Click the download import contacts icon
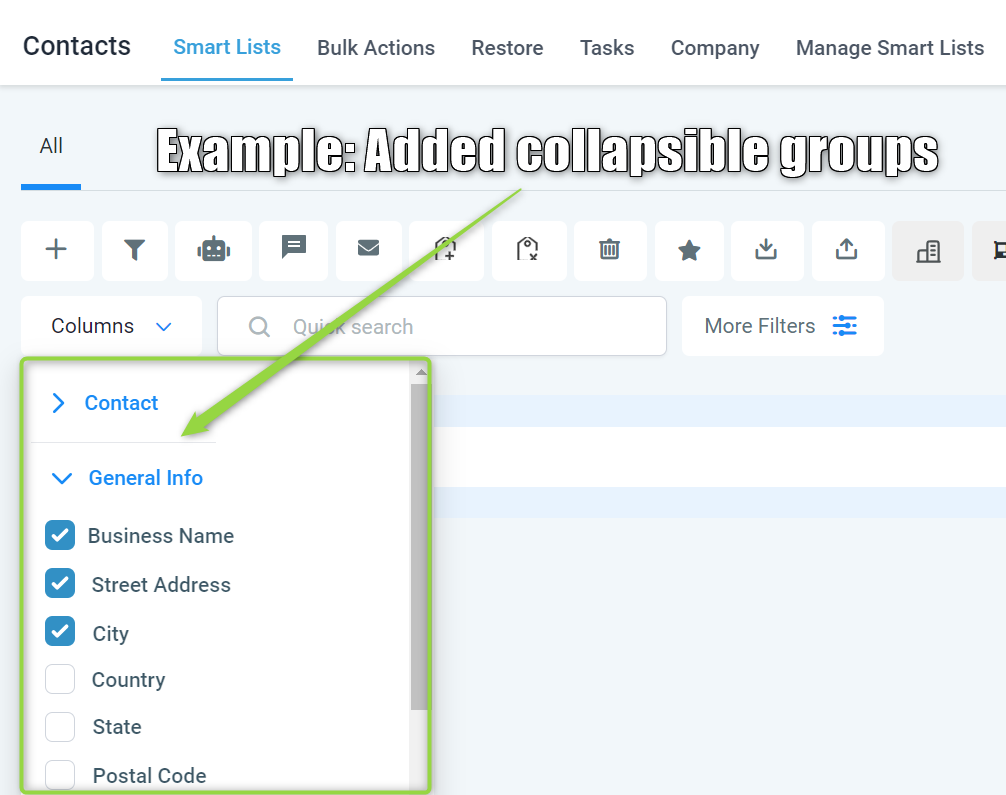Image resolution: width=1006 pixels, height=795 pixels. point(767,250)
